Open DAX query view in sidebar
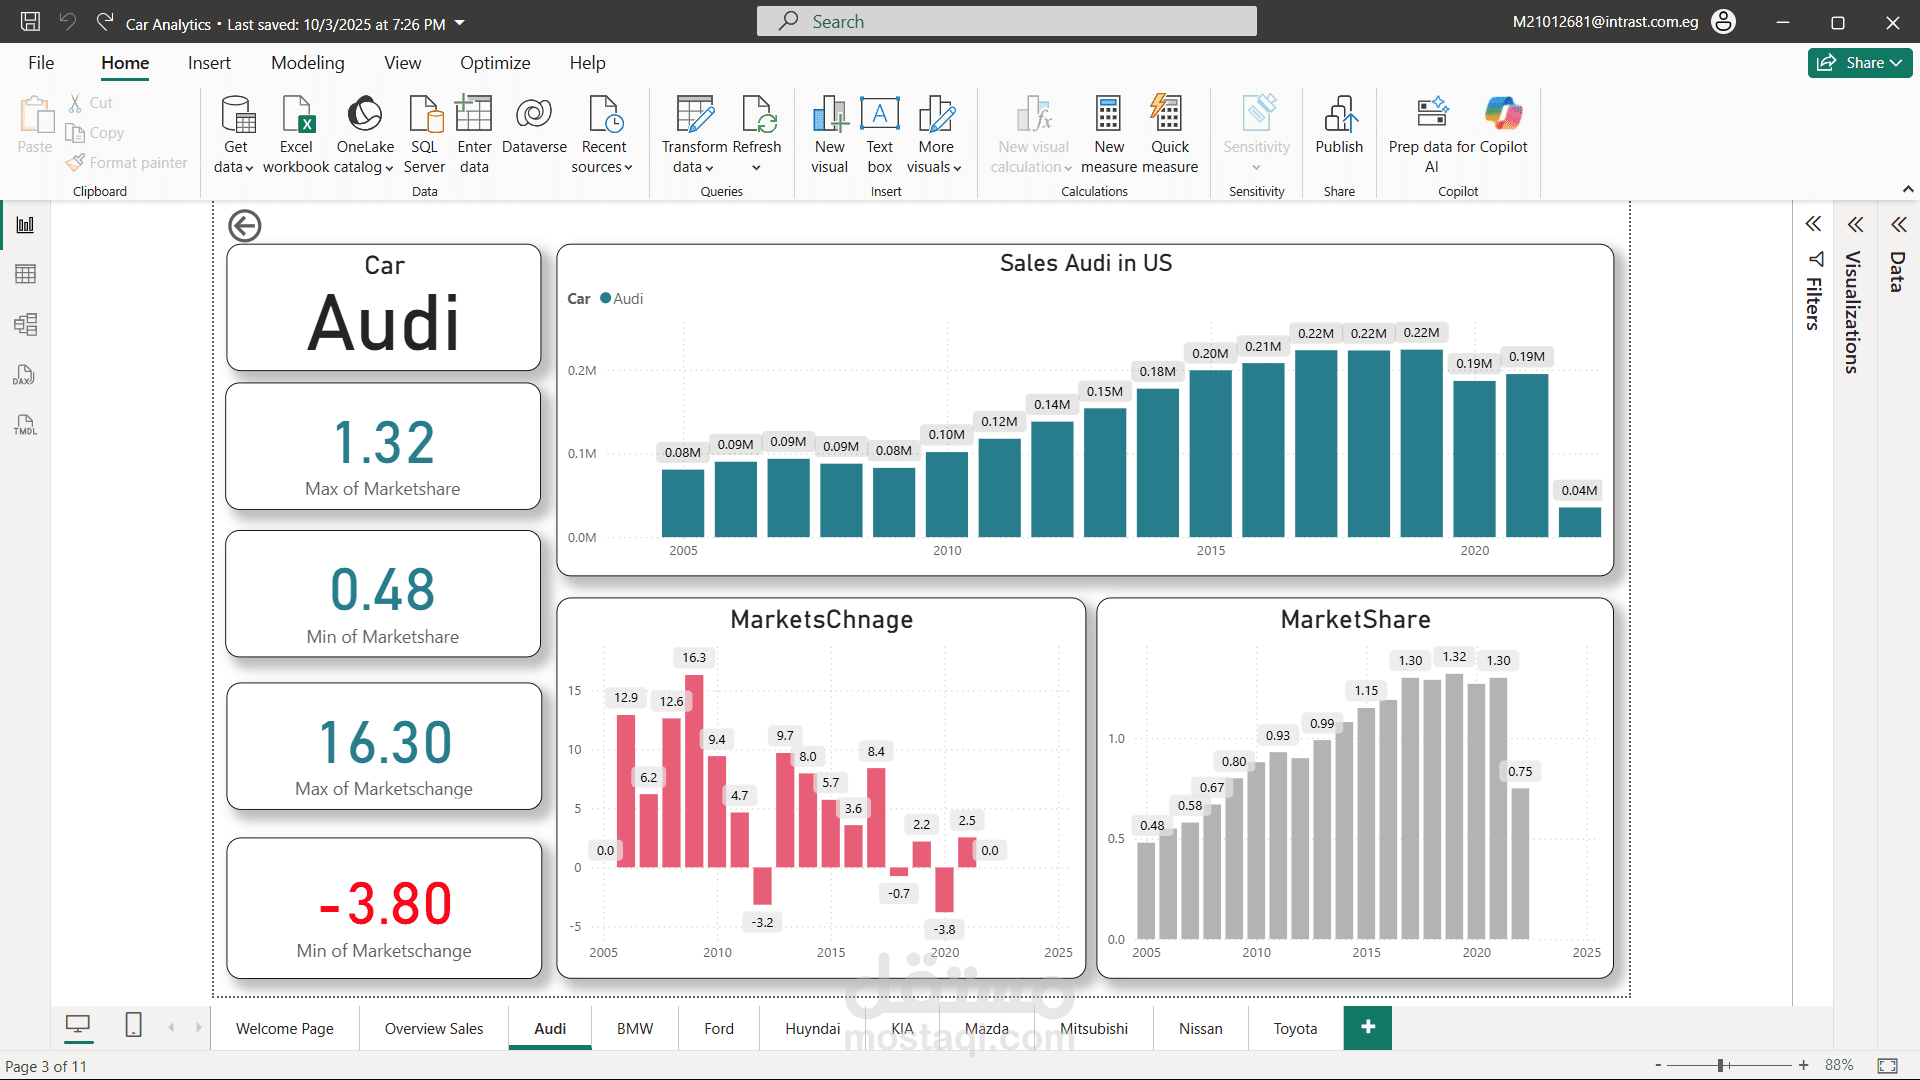The height and width of the screenshot is (1080, 1920). 25,375
